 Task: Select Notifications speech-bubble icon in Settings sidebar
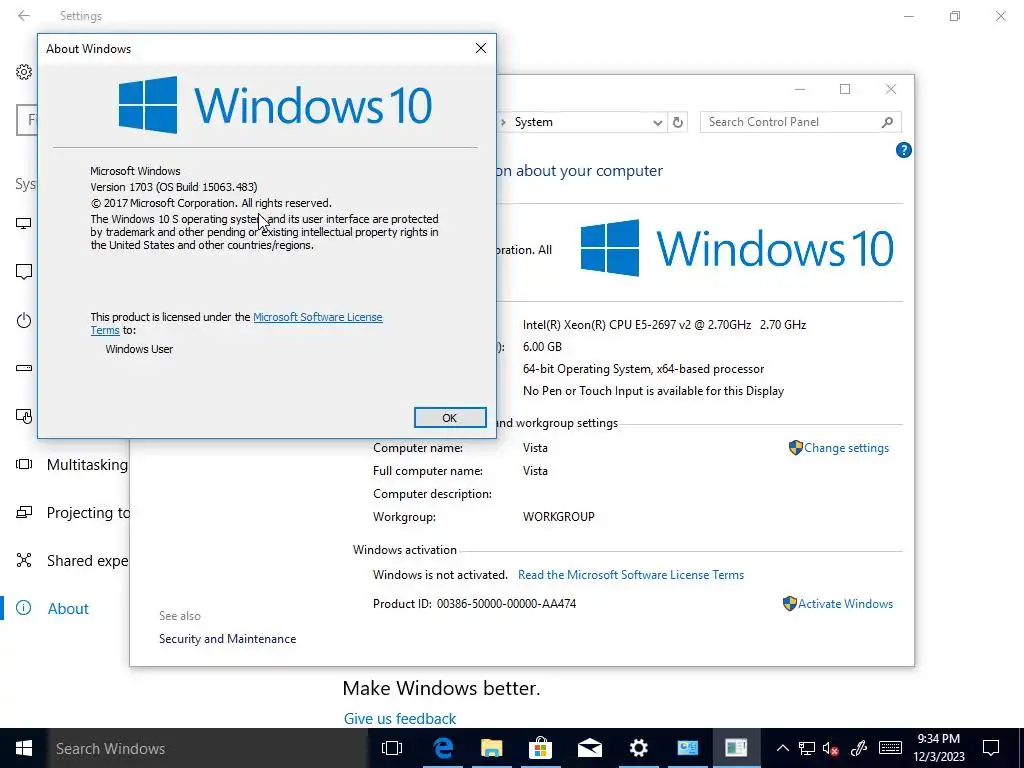pos(24,272)
